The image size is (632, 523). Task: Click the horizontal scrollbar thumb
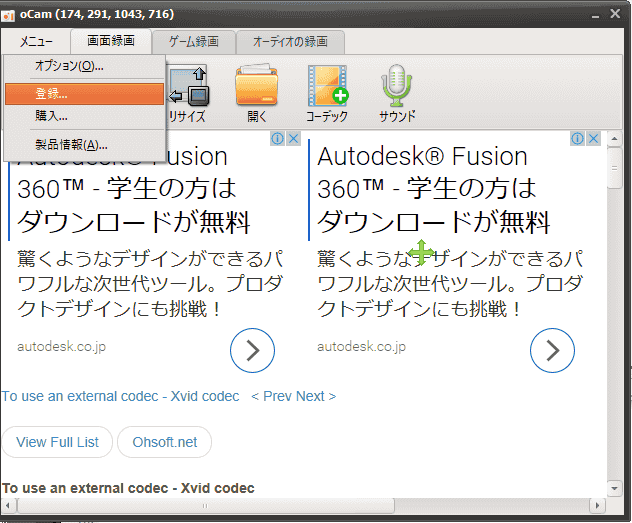coord(205,505)
